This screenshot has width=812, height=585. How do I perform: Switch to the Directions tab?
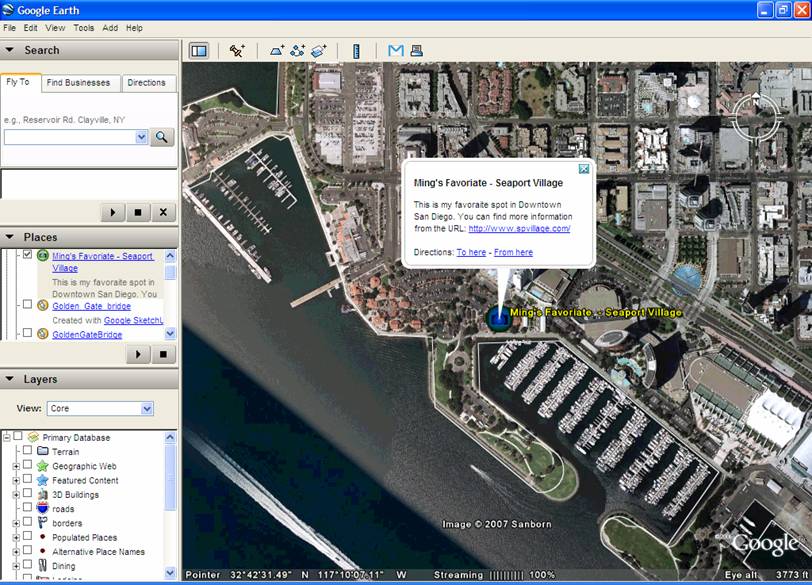pos(147,83)
